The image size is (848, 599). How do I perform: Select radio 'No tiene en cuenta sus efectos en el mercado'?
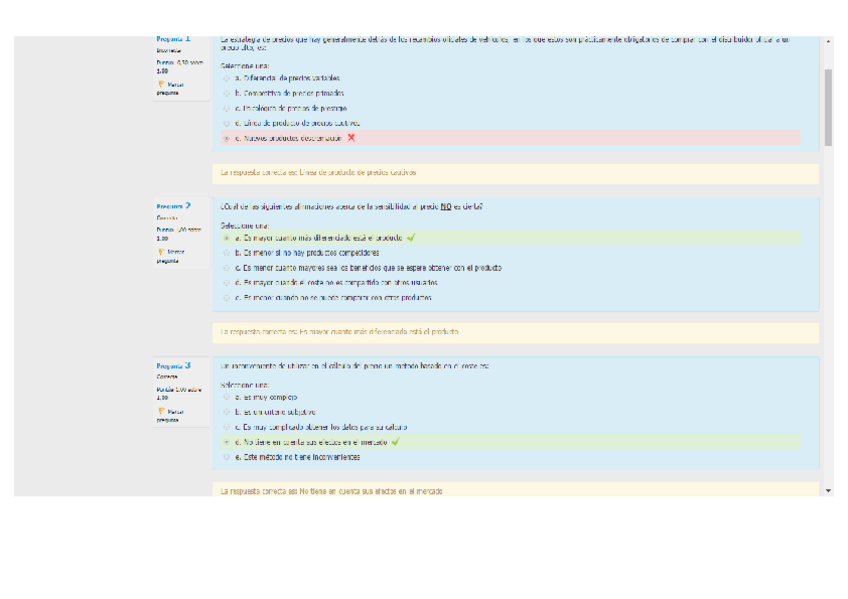coord(227,442)
